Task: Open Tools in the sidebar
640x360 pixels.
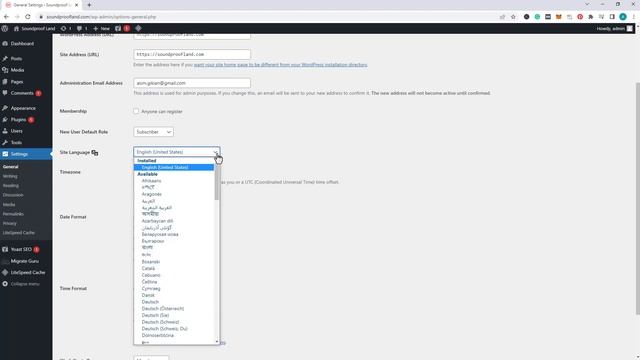Action: pos(16,142)
